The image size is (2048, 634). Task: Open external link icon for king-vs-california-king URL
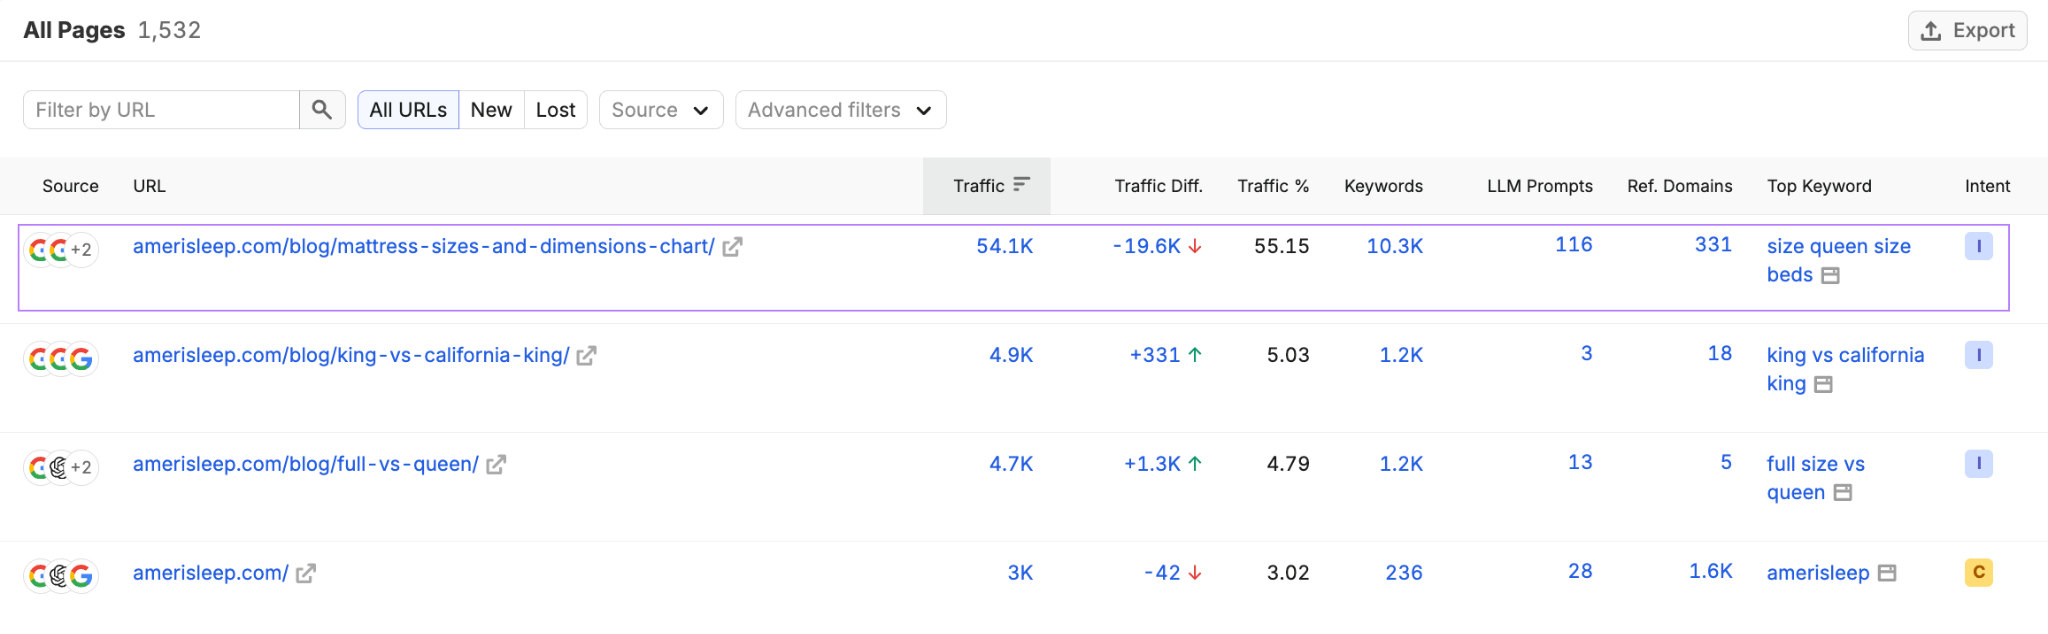(587, 356)
